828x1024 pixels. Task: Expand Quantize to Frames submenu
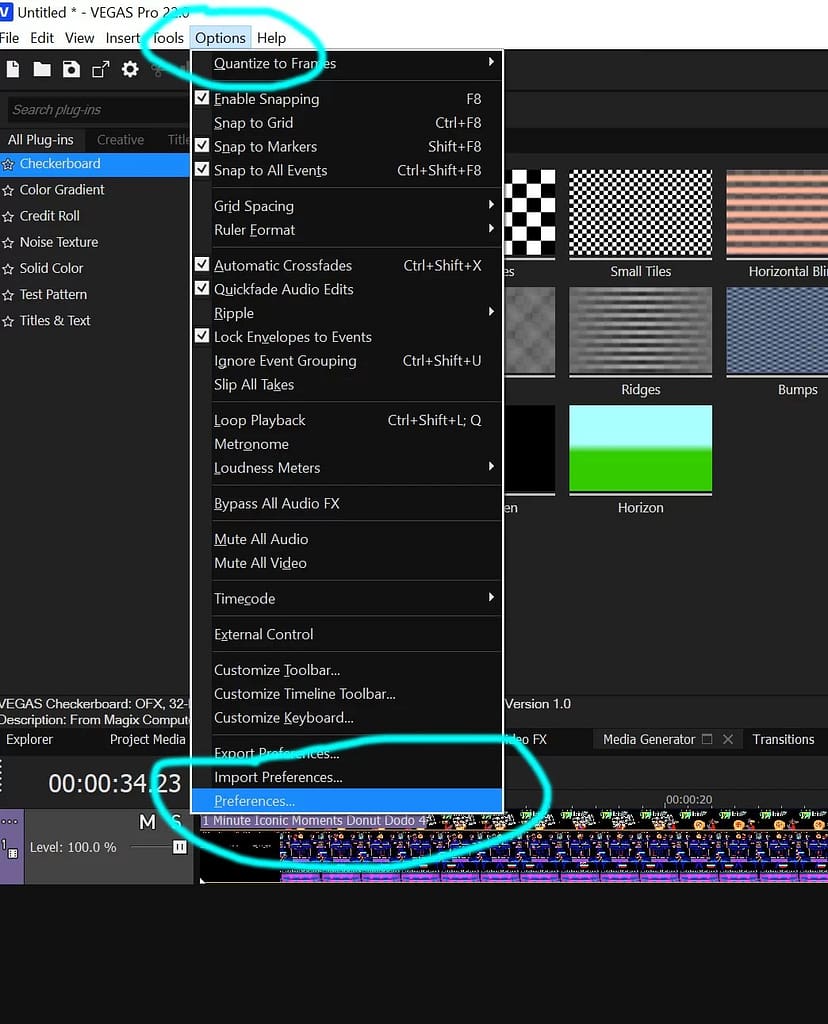pos(347,63)
